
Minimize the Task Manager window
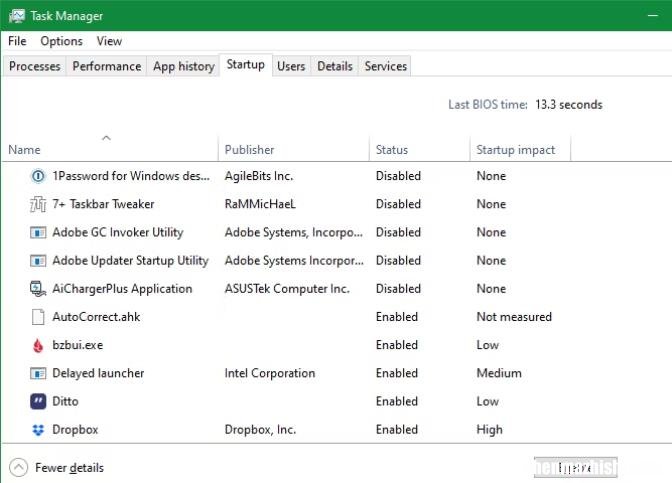pos(653,15)
